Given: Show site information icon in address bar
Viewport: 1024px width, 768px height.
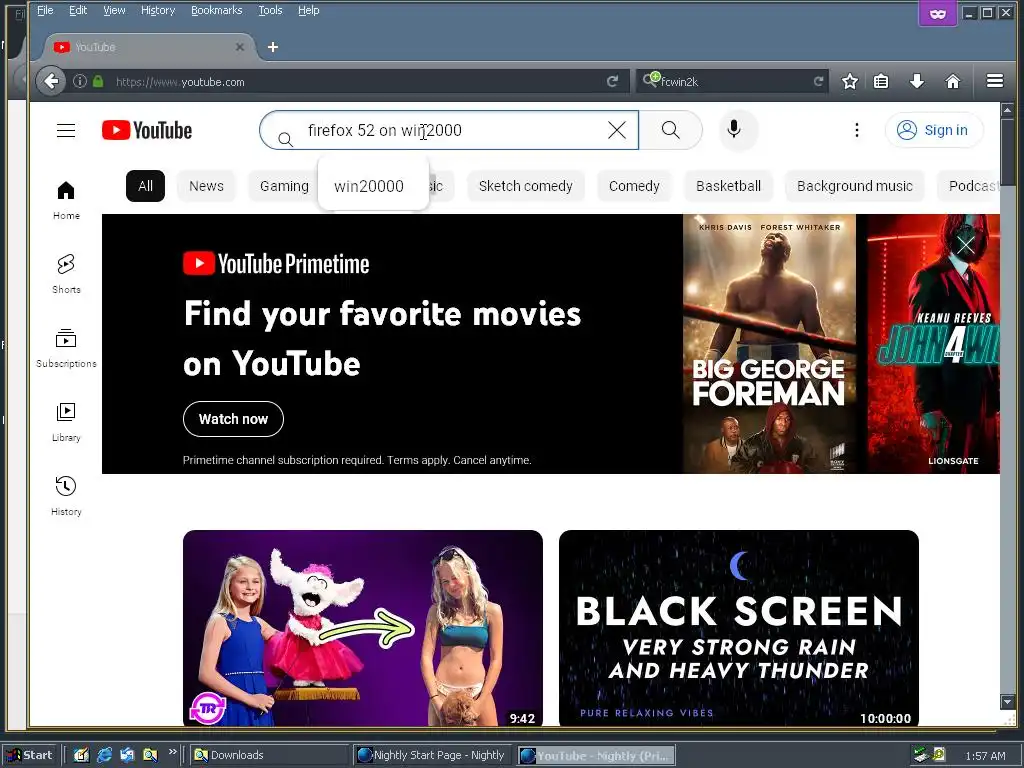Looking at the screenshot, I should click(x=80, y=82).
